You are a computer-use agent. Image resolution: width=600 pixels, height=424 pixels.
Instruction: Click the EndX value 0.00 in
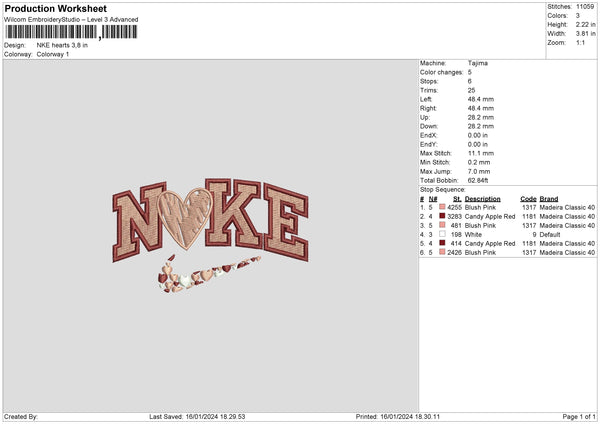478,135
